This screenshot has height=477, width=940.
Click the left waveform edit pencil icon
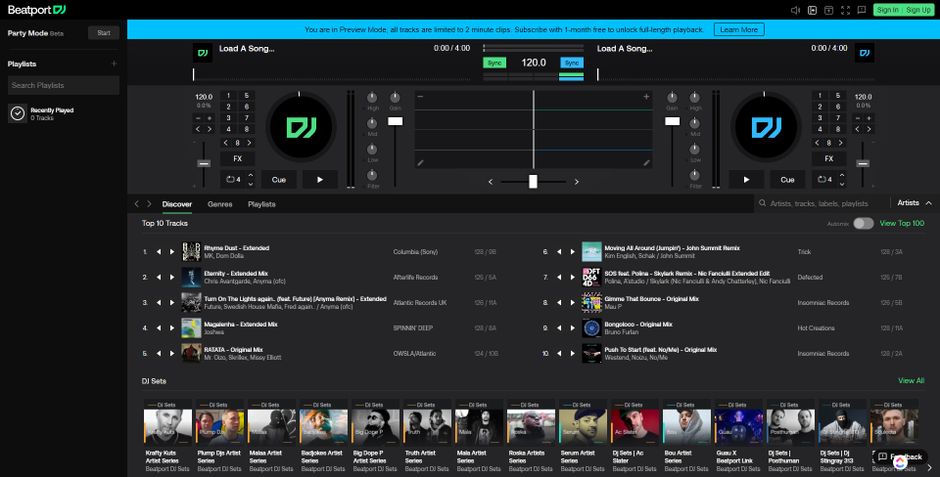[x=420, y=162]
